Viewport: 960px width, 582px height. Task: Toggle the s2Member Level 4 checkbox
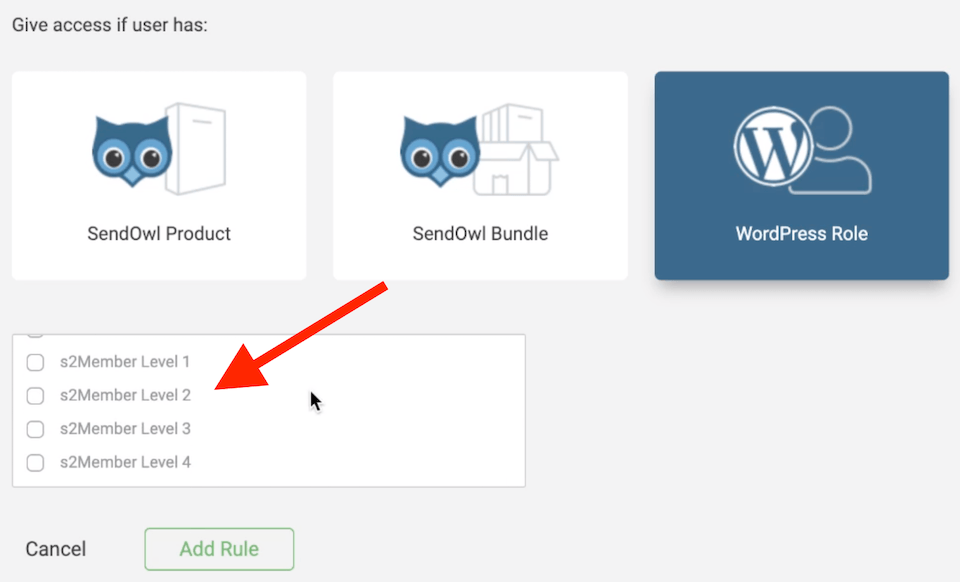click(x=36, y=463)
